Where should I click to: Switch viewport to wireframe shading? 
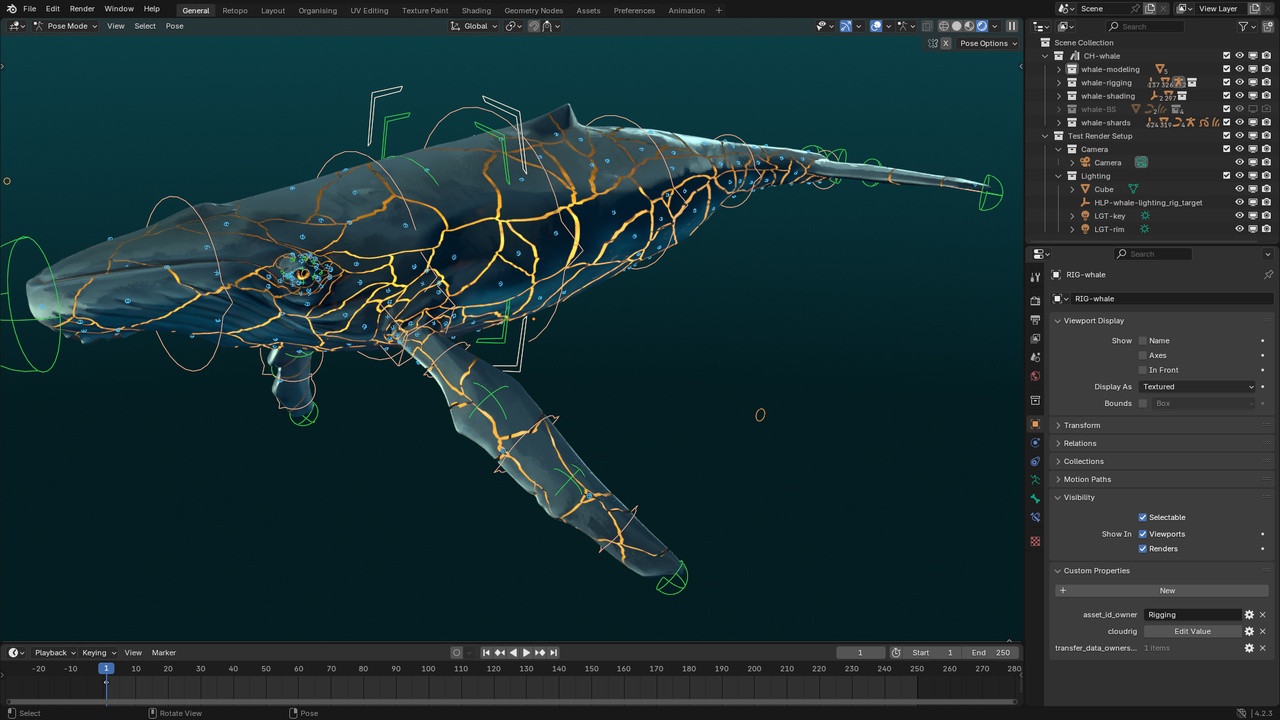944,26
